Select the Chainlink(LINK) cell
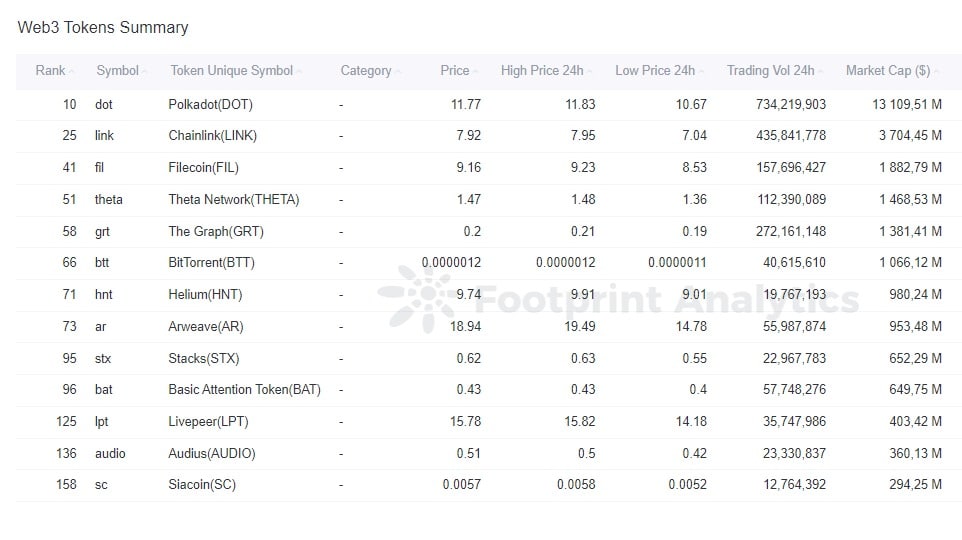Screen dimensions: 962x540 [x=212, y=136]
